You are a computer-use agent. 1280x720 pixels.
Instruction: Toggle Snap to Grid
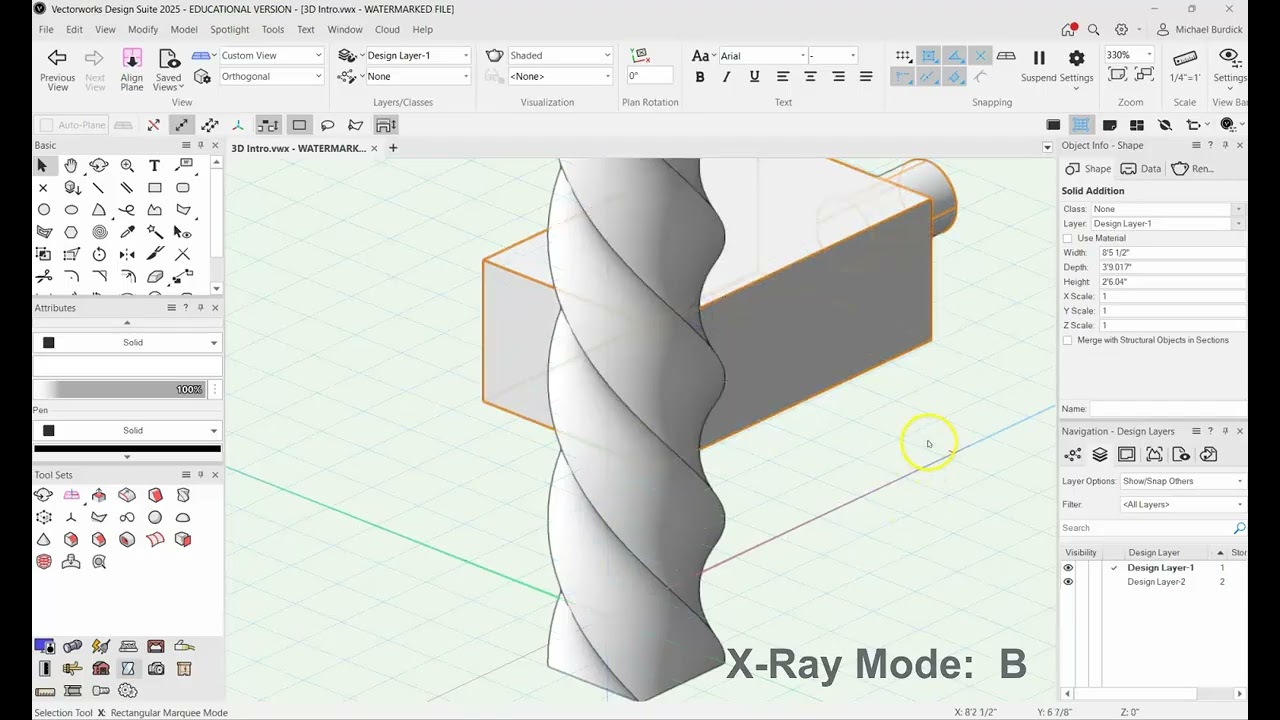(x=903, y=56)
